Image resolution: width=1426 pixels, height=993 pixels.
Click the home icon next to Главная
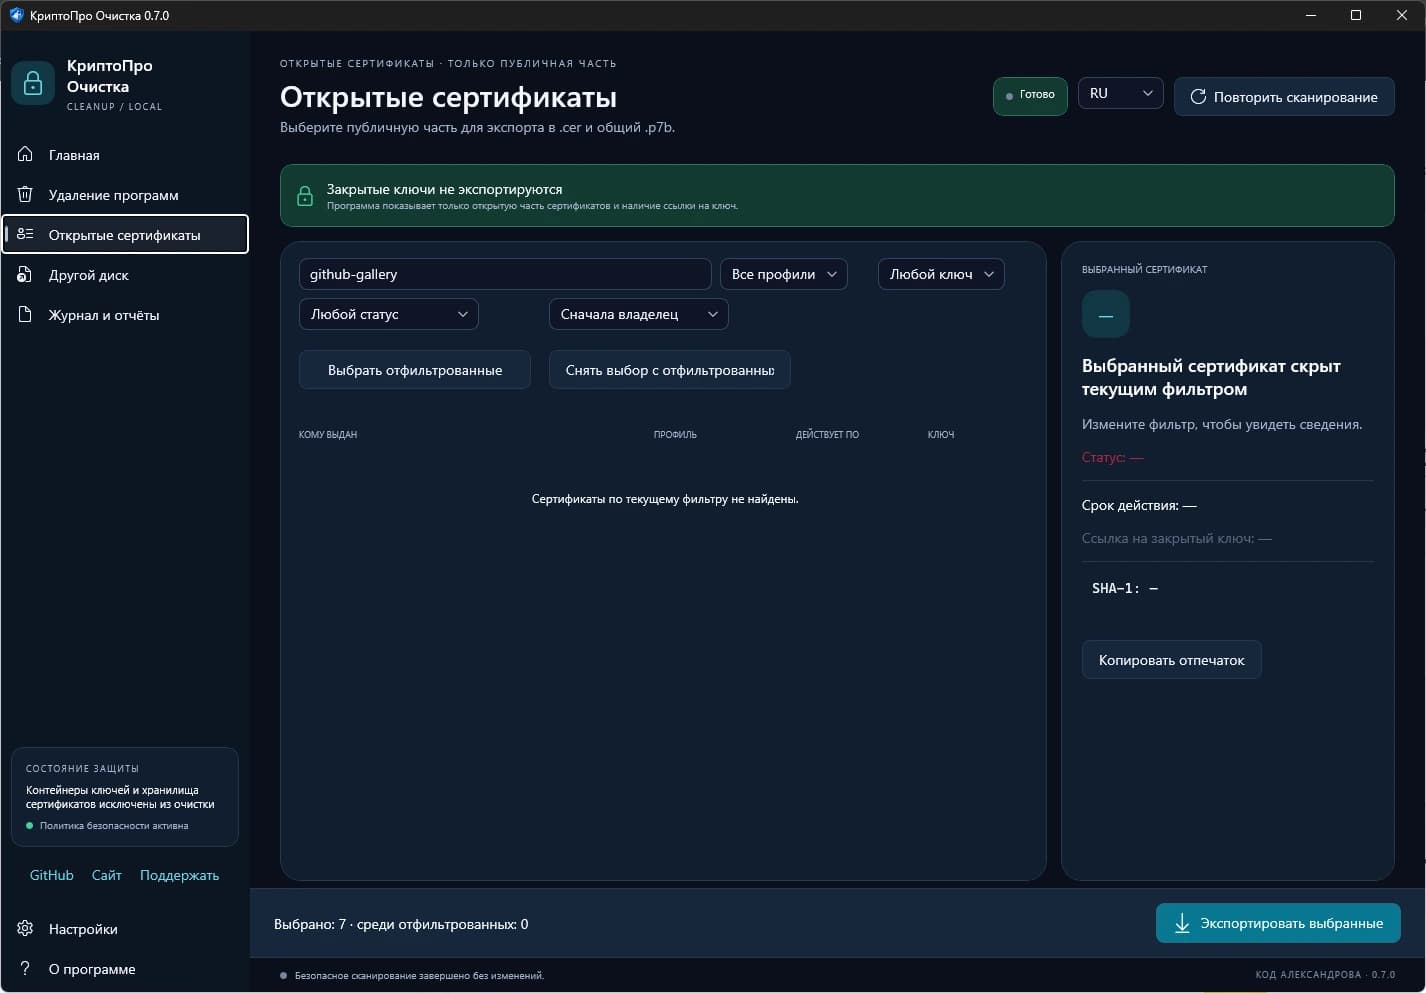[26, 154]
